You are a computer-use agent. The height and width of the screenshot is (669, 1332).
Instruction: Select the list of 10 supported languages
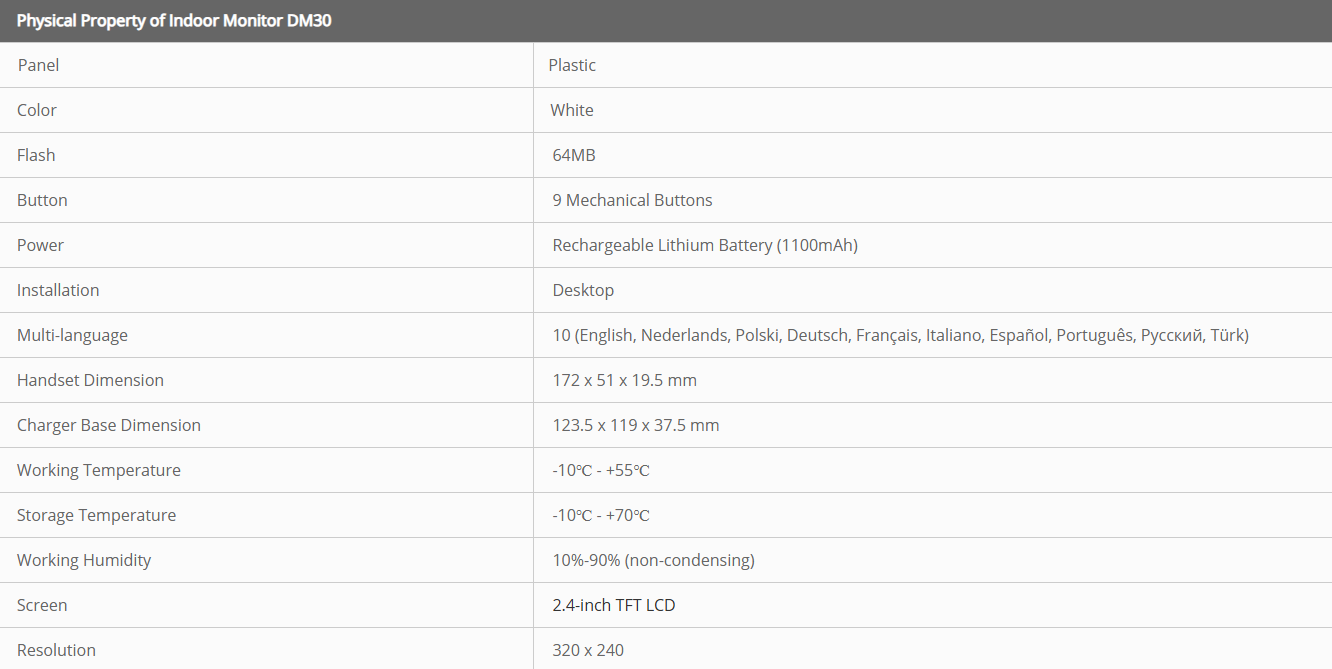tap(900, 335)
